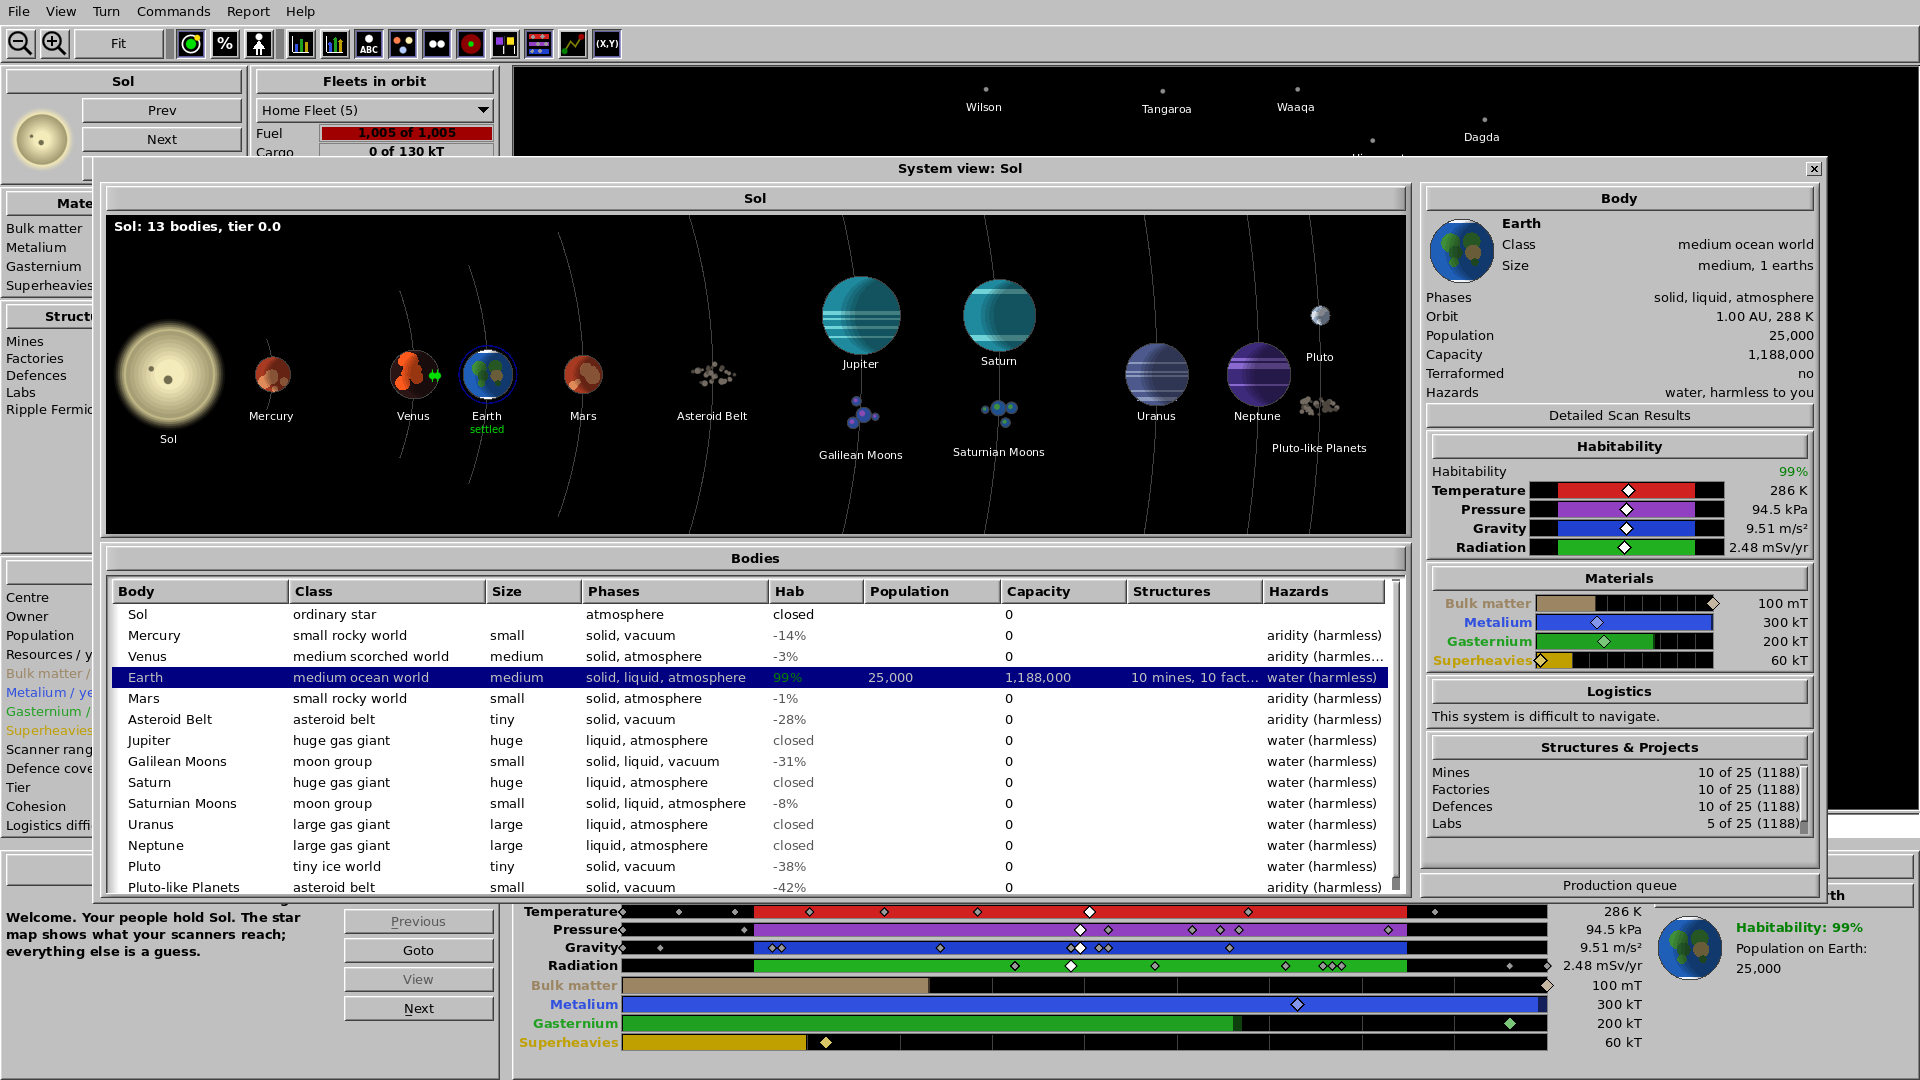This screenshot has width=1920, height=1080.
Task: Click the Metalium materials bar in Body panel
Action: 1625,623
